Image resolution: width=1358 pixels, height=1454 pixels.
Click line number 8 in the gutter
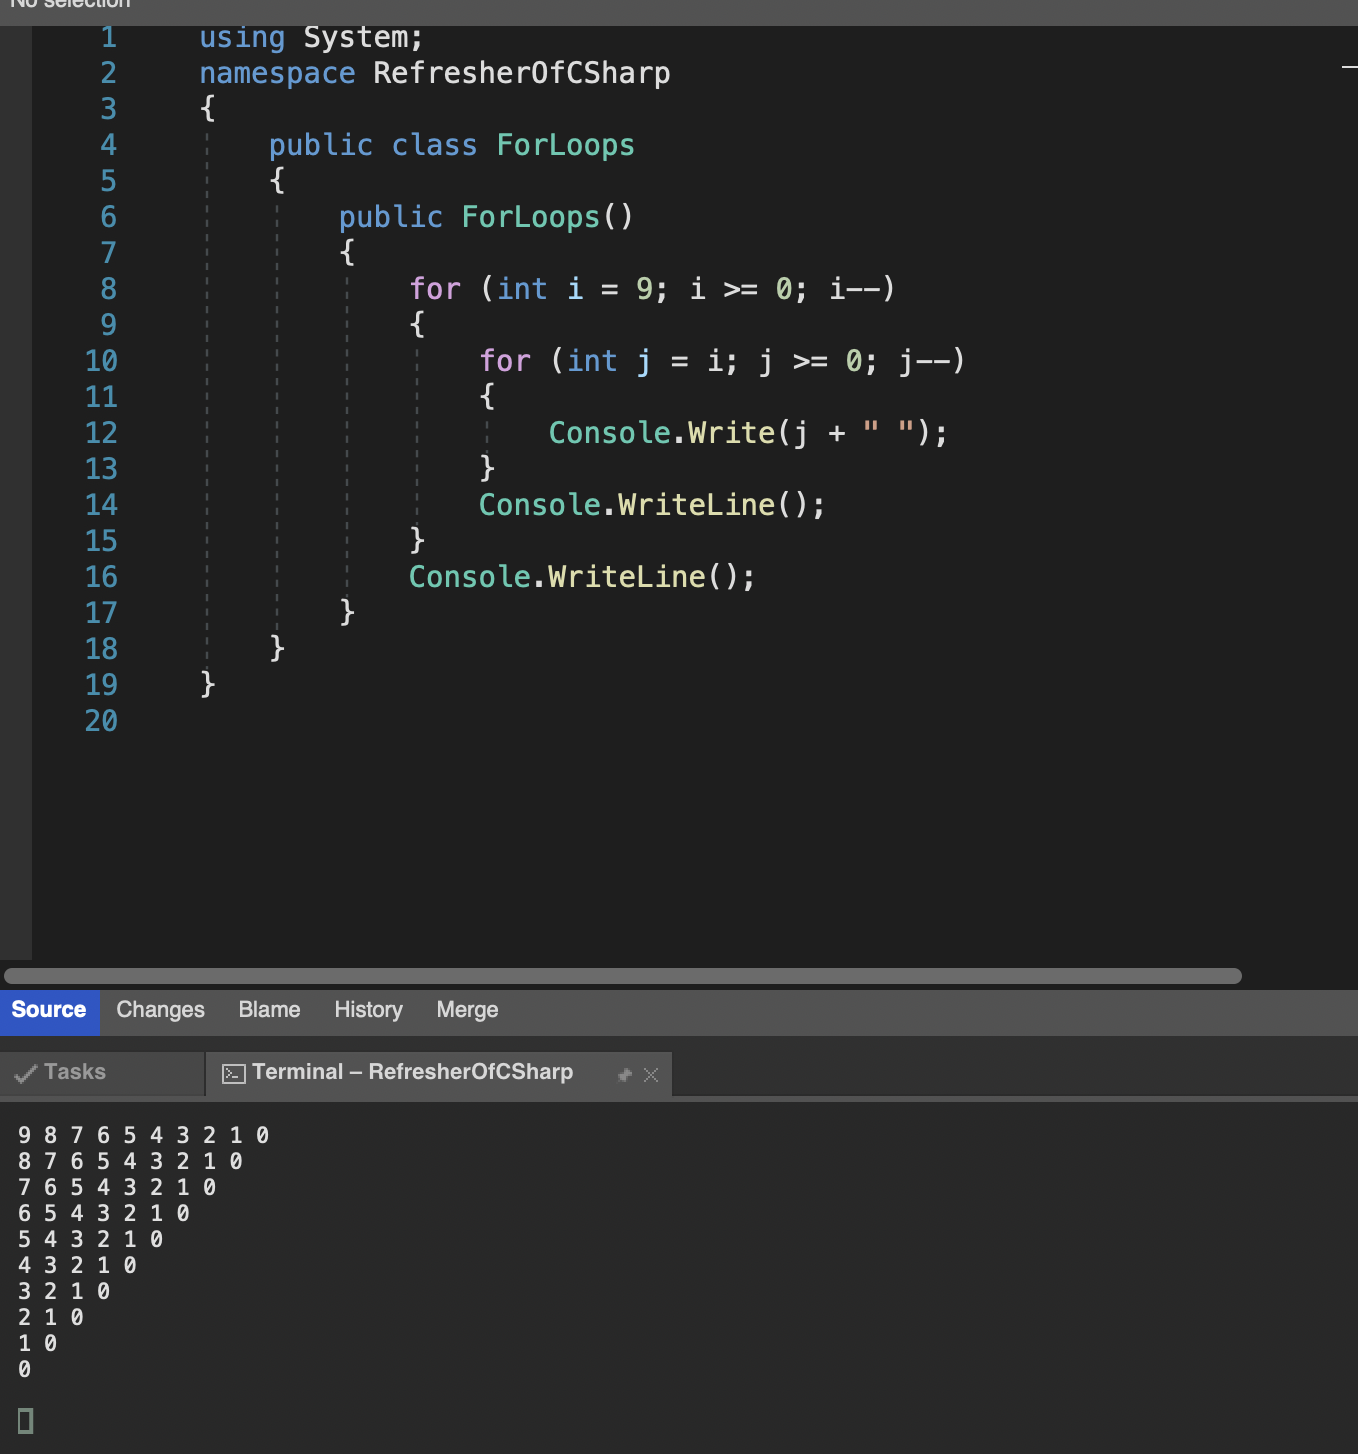pyautogui.click(x=108, y=289)
